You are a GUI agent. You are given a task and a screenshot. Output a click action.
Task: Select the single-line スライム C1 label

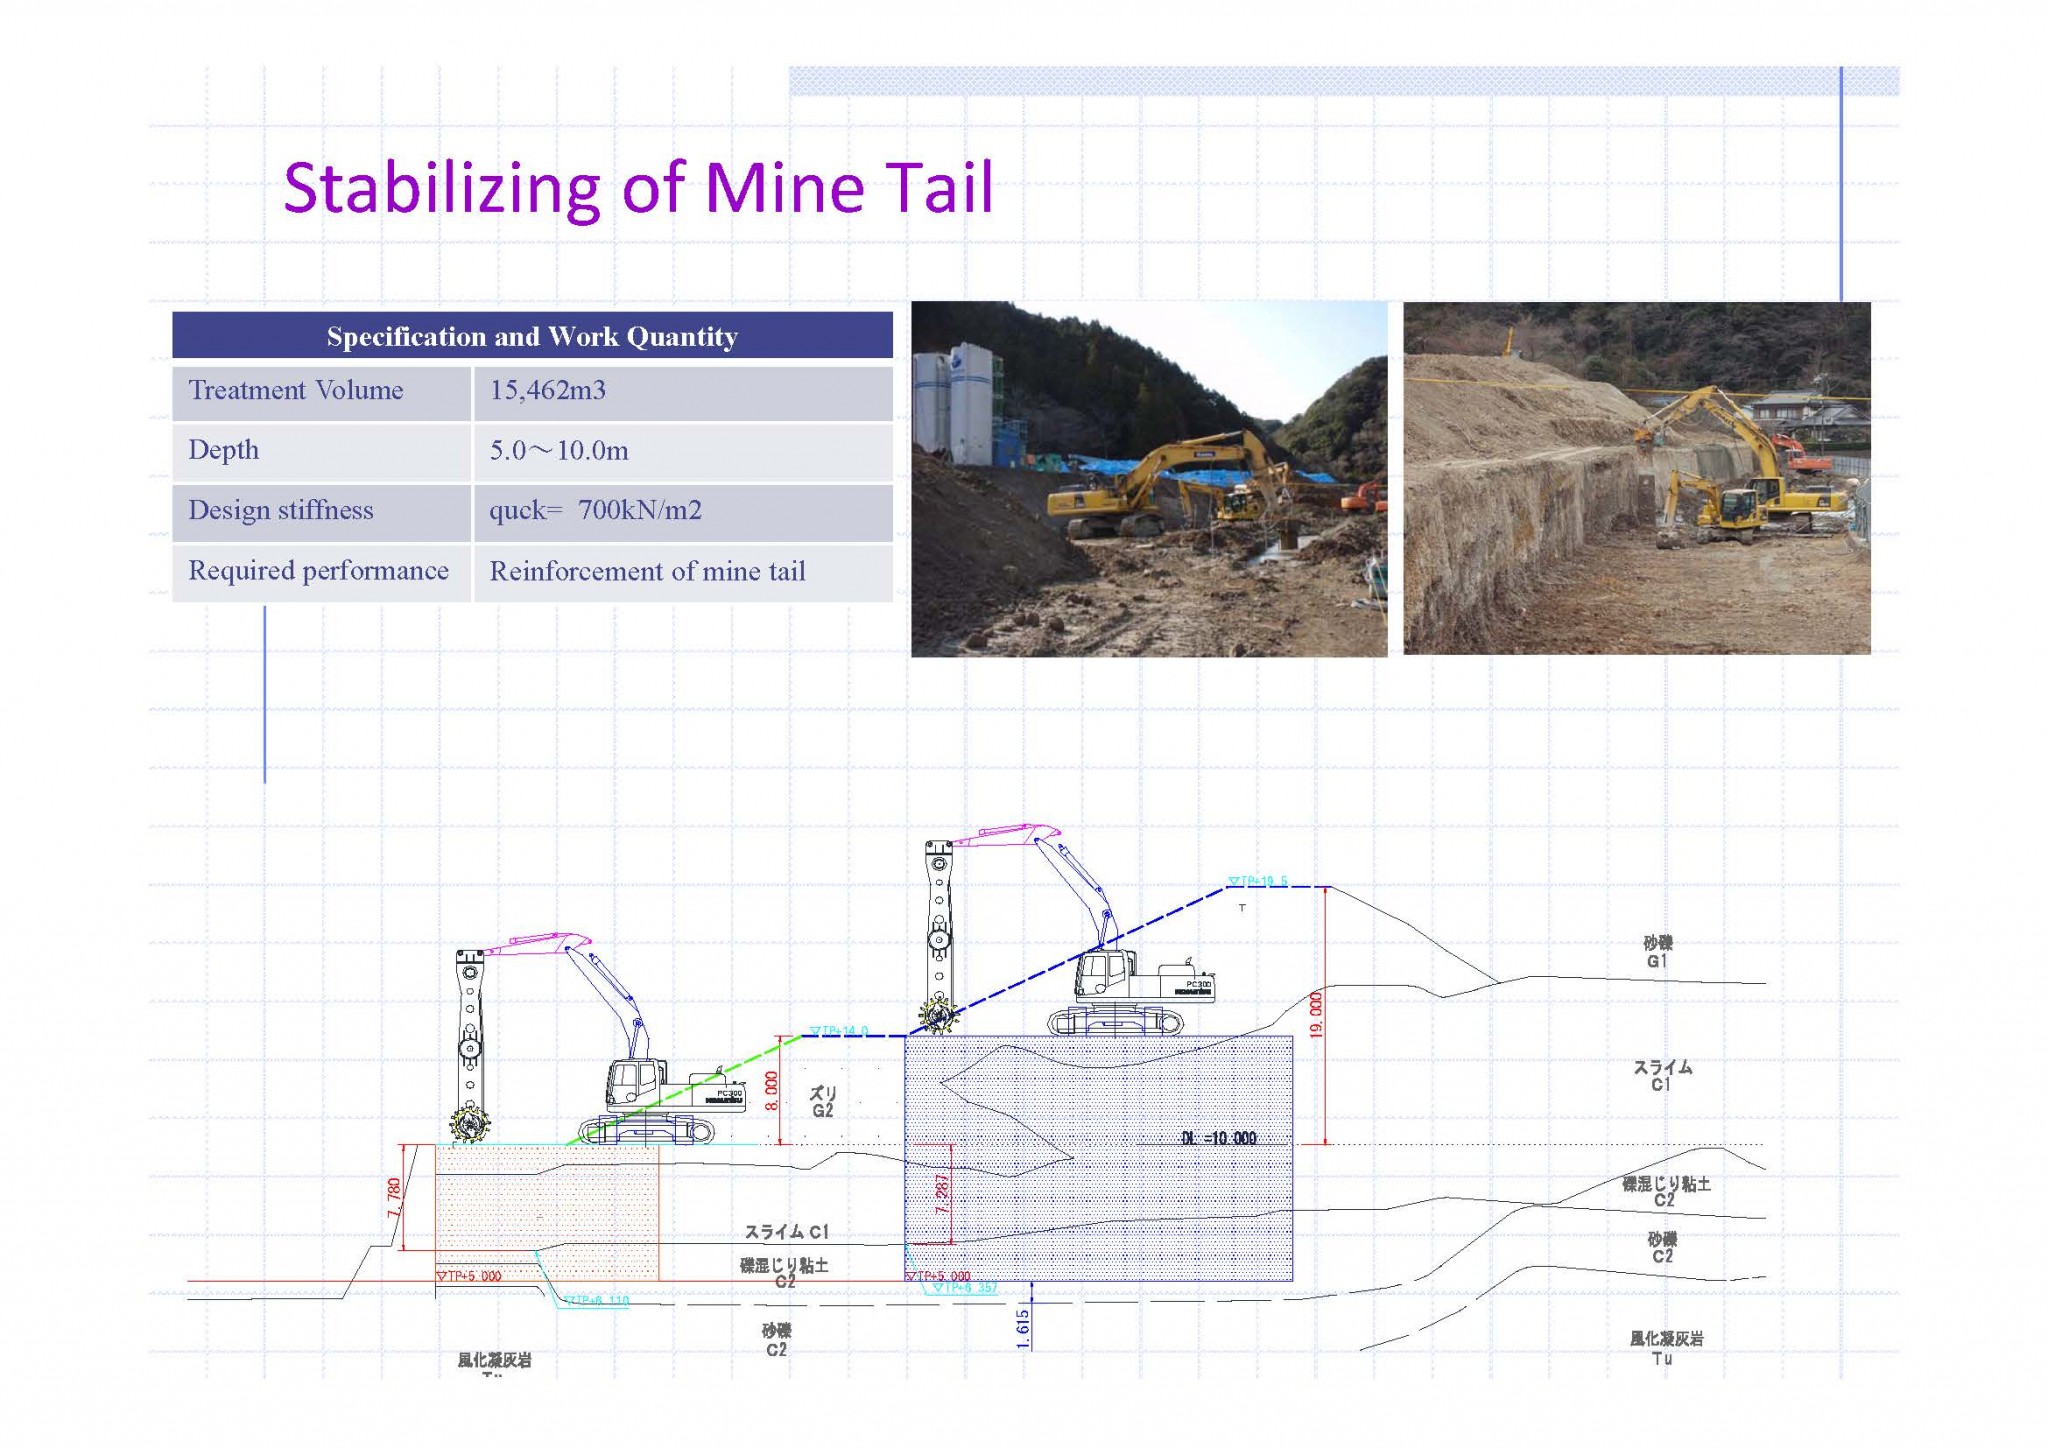(786, 1232)
